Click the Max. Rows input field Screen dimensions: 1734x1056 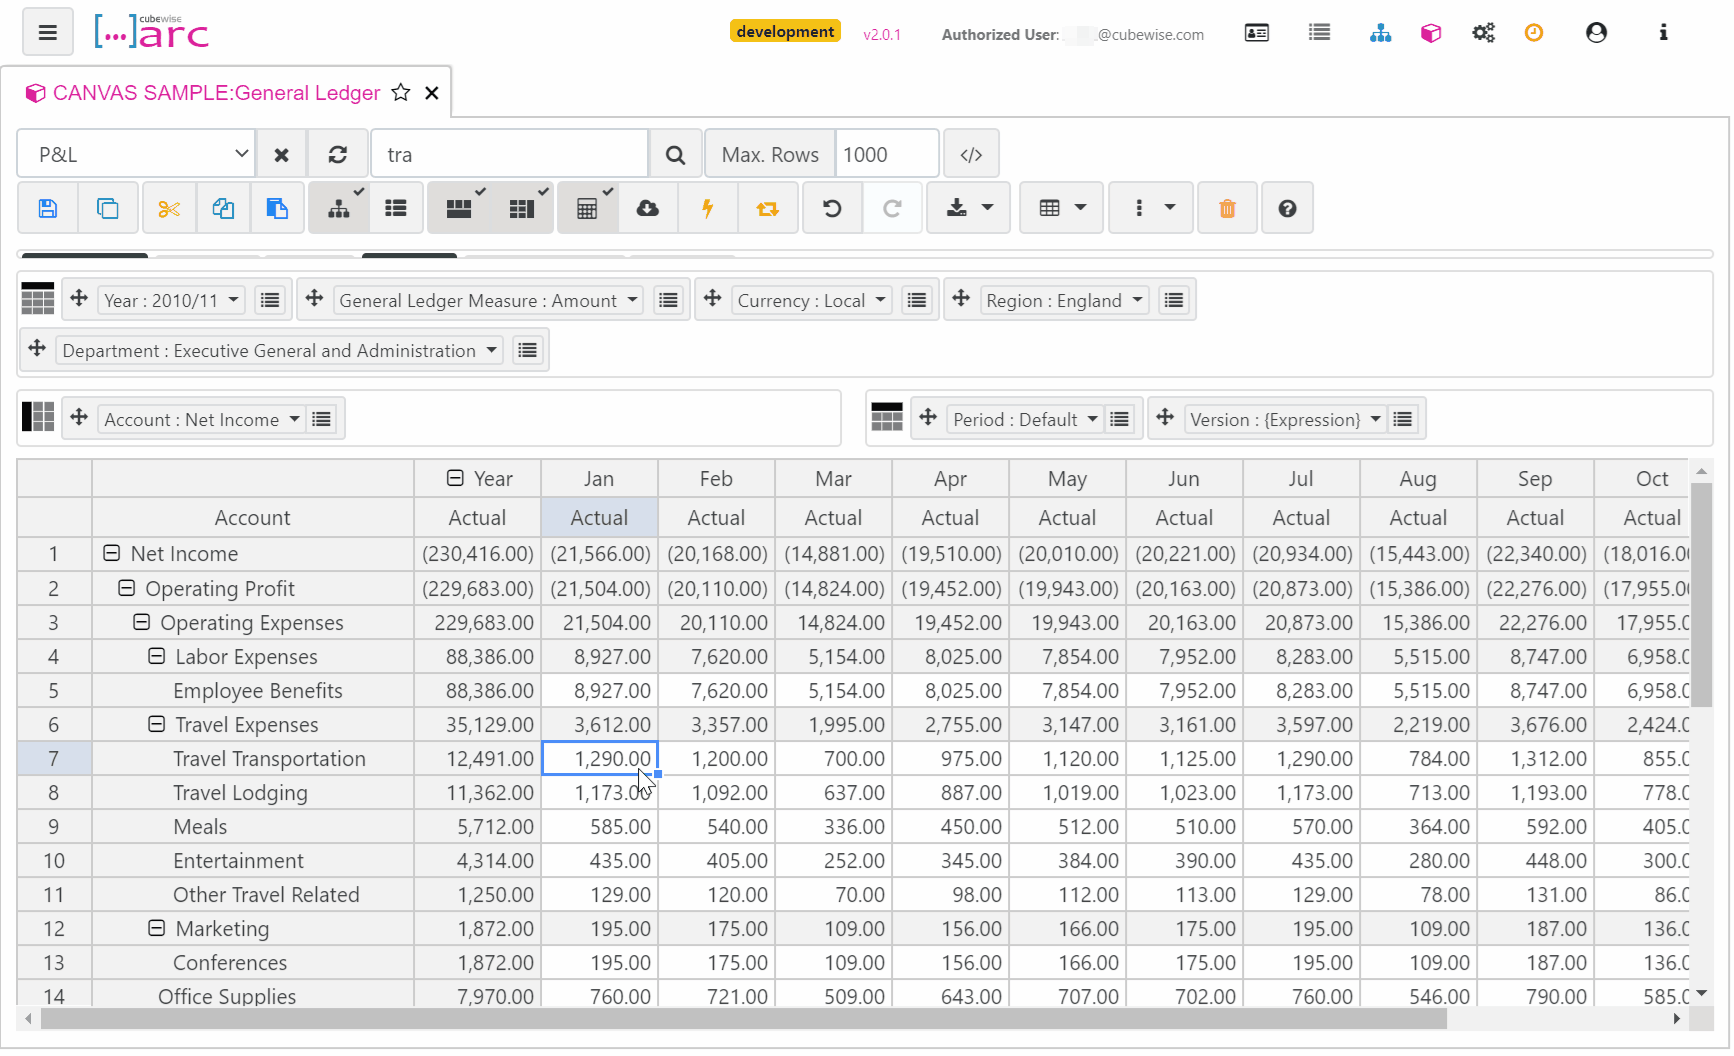(886, 155)
